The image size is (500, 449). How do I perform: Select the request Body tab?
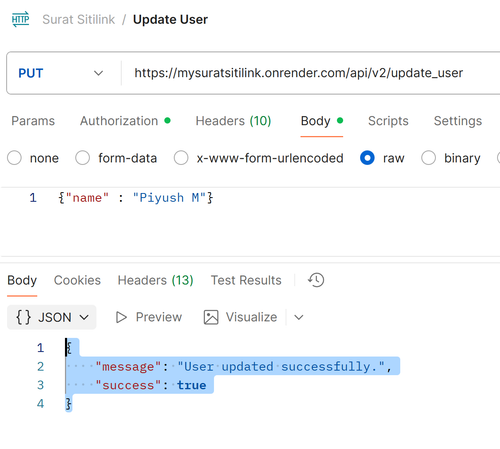(x=322, y=121)
